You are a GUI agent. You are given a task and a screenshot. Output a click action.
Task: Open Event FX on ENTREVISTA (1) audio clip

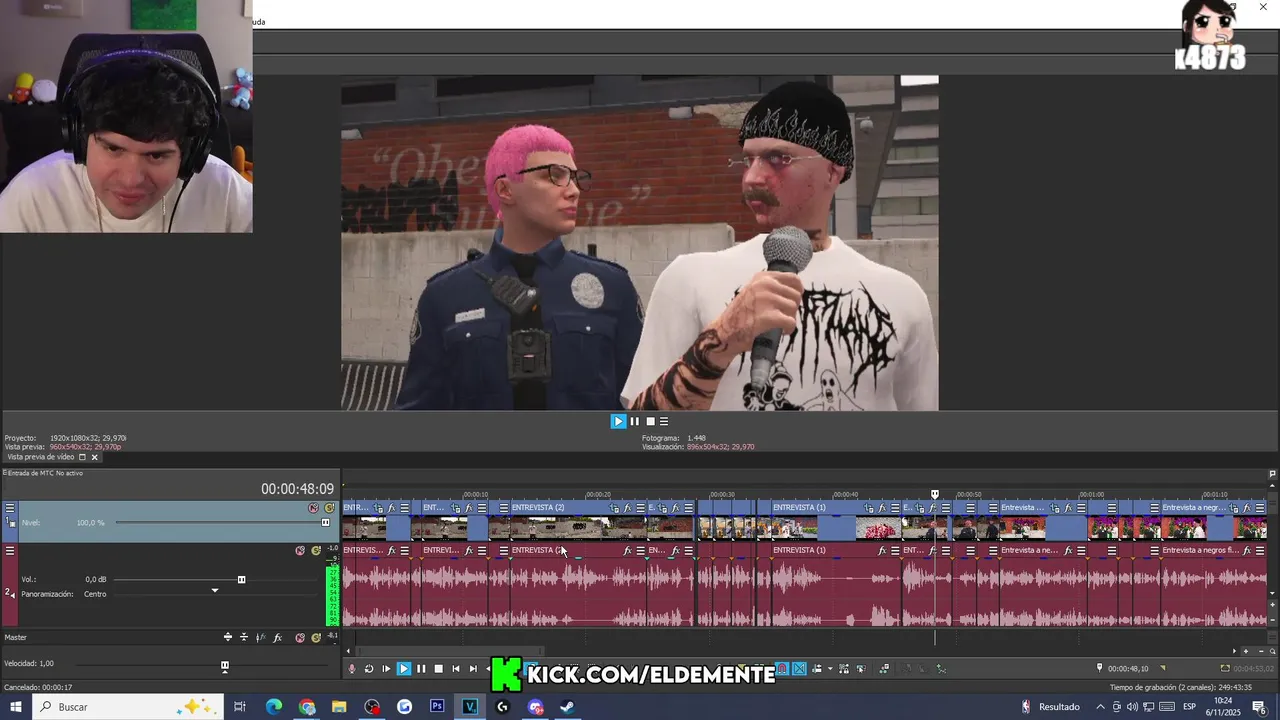point(882,550)
